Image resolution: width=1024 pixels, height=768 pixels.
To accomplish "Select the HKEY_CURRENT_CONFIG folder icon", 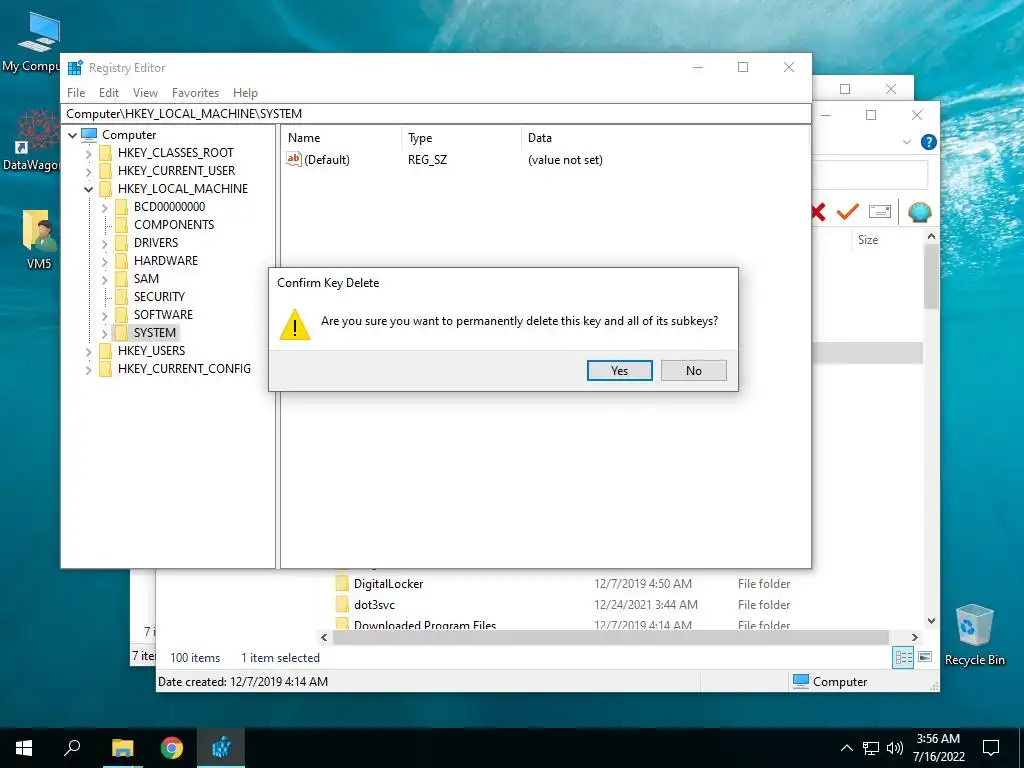I will [105, 368].
